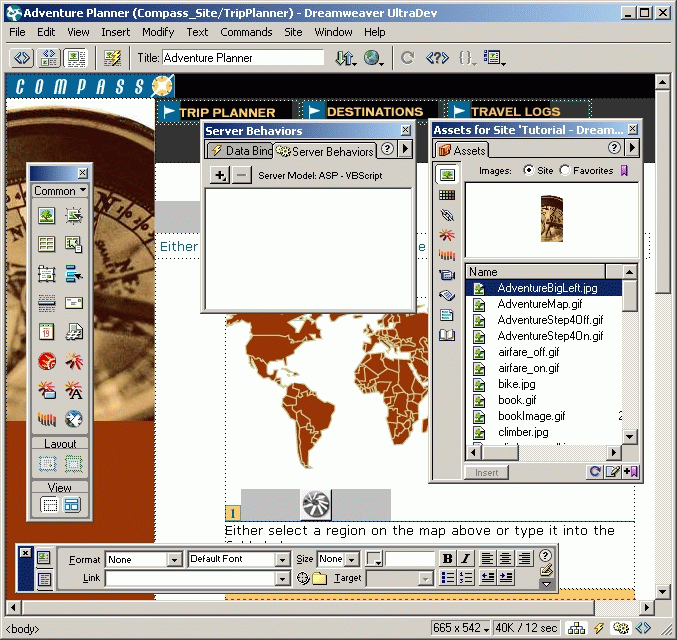The width and height of the screenshot is (677, 640).
Task: Insert Horizontal Rule object
Action: click(x=46, y=303)
